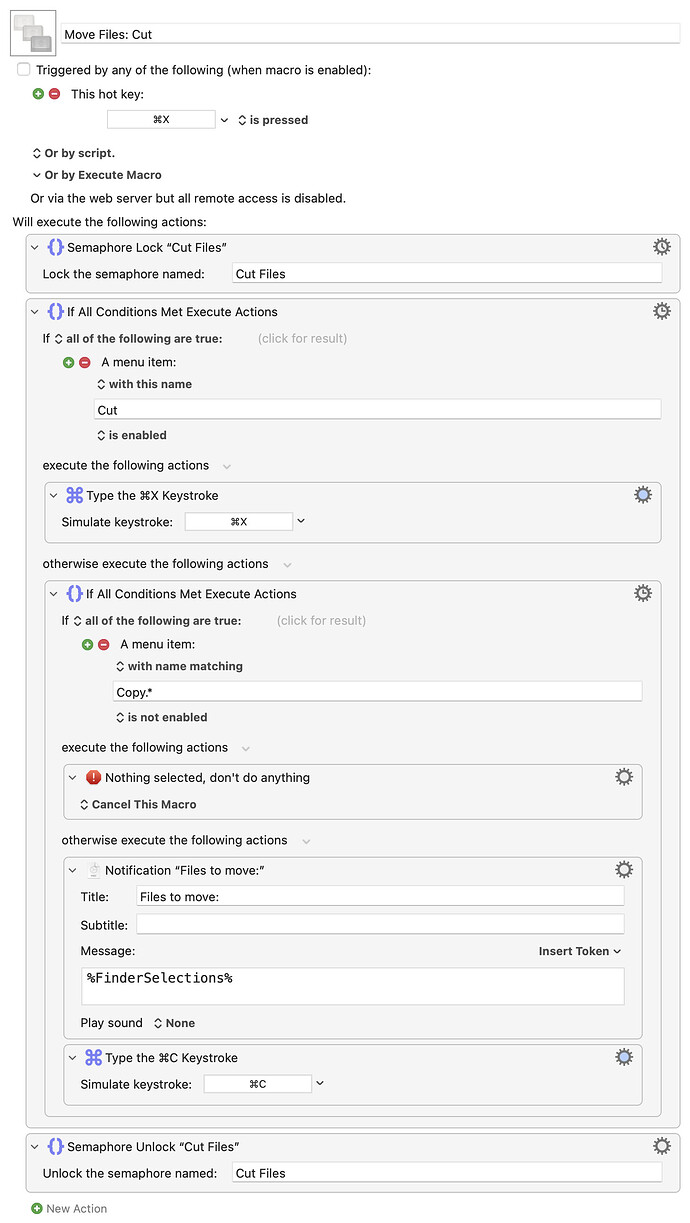Click the braces icon on If All Conditions action
This screenshot has width=690, height=1223.
[55, 311]
